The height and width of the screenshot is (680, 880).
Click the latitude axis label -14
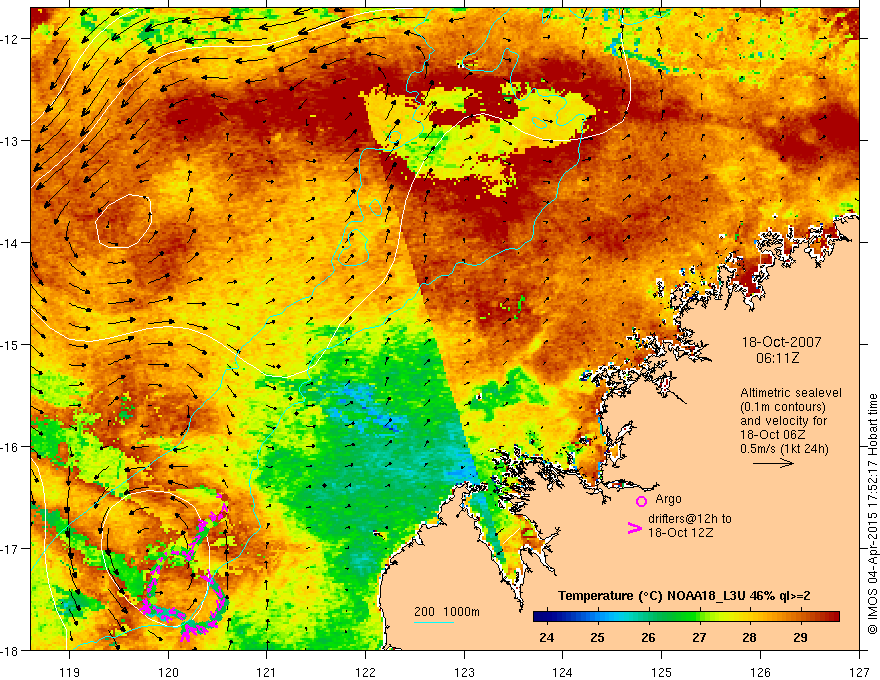pos(10,242)
